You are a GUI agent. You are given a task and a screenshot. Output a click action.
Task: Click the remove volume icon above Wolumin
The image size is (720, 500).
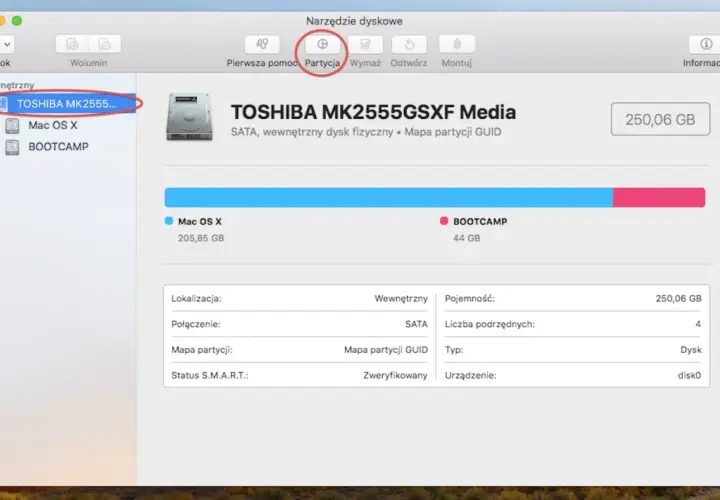pos(105,45)
